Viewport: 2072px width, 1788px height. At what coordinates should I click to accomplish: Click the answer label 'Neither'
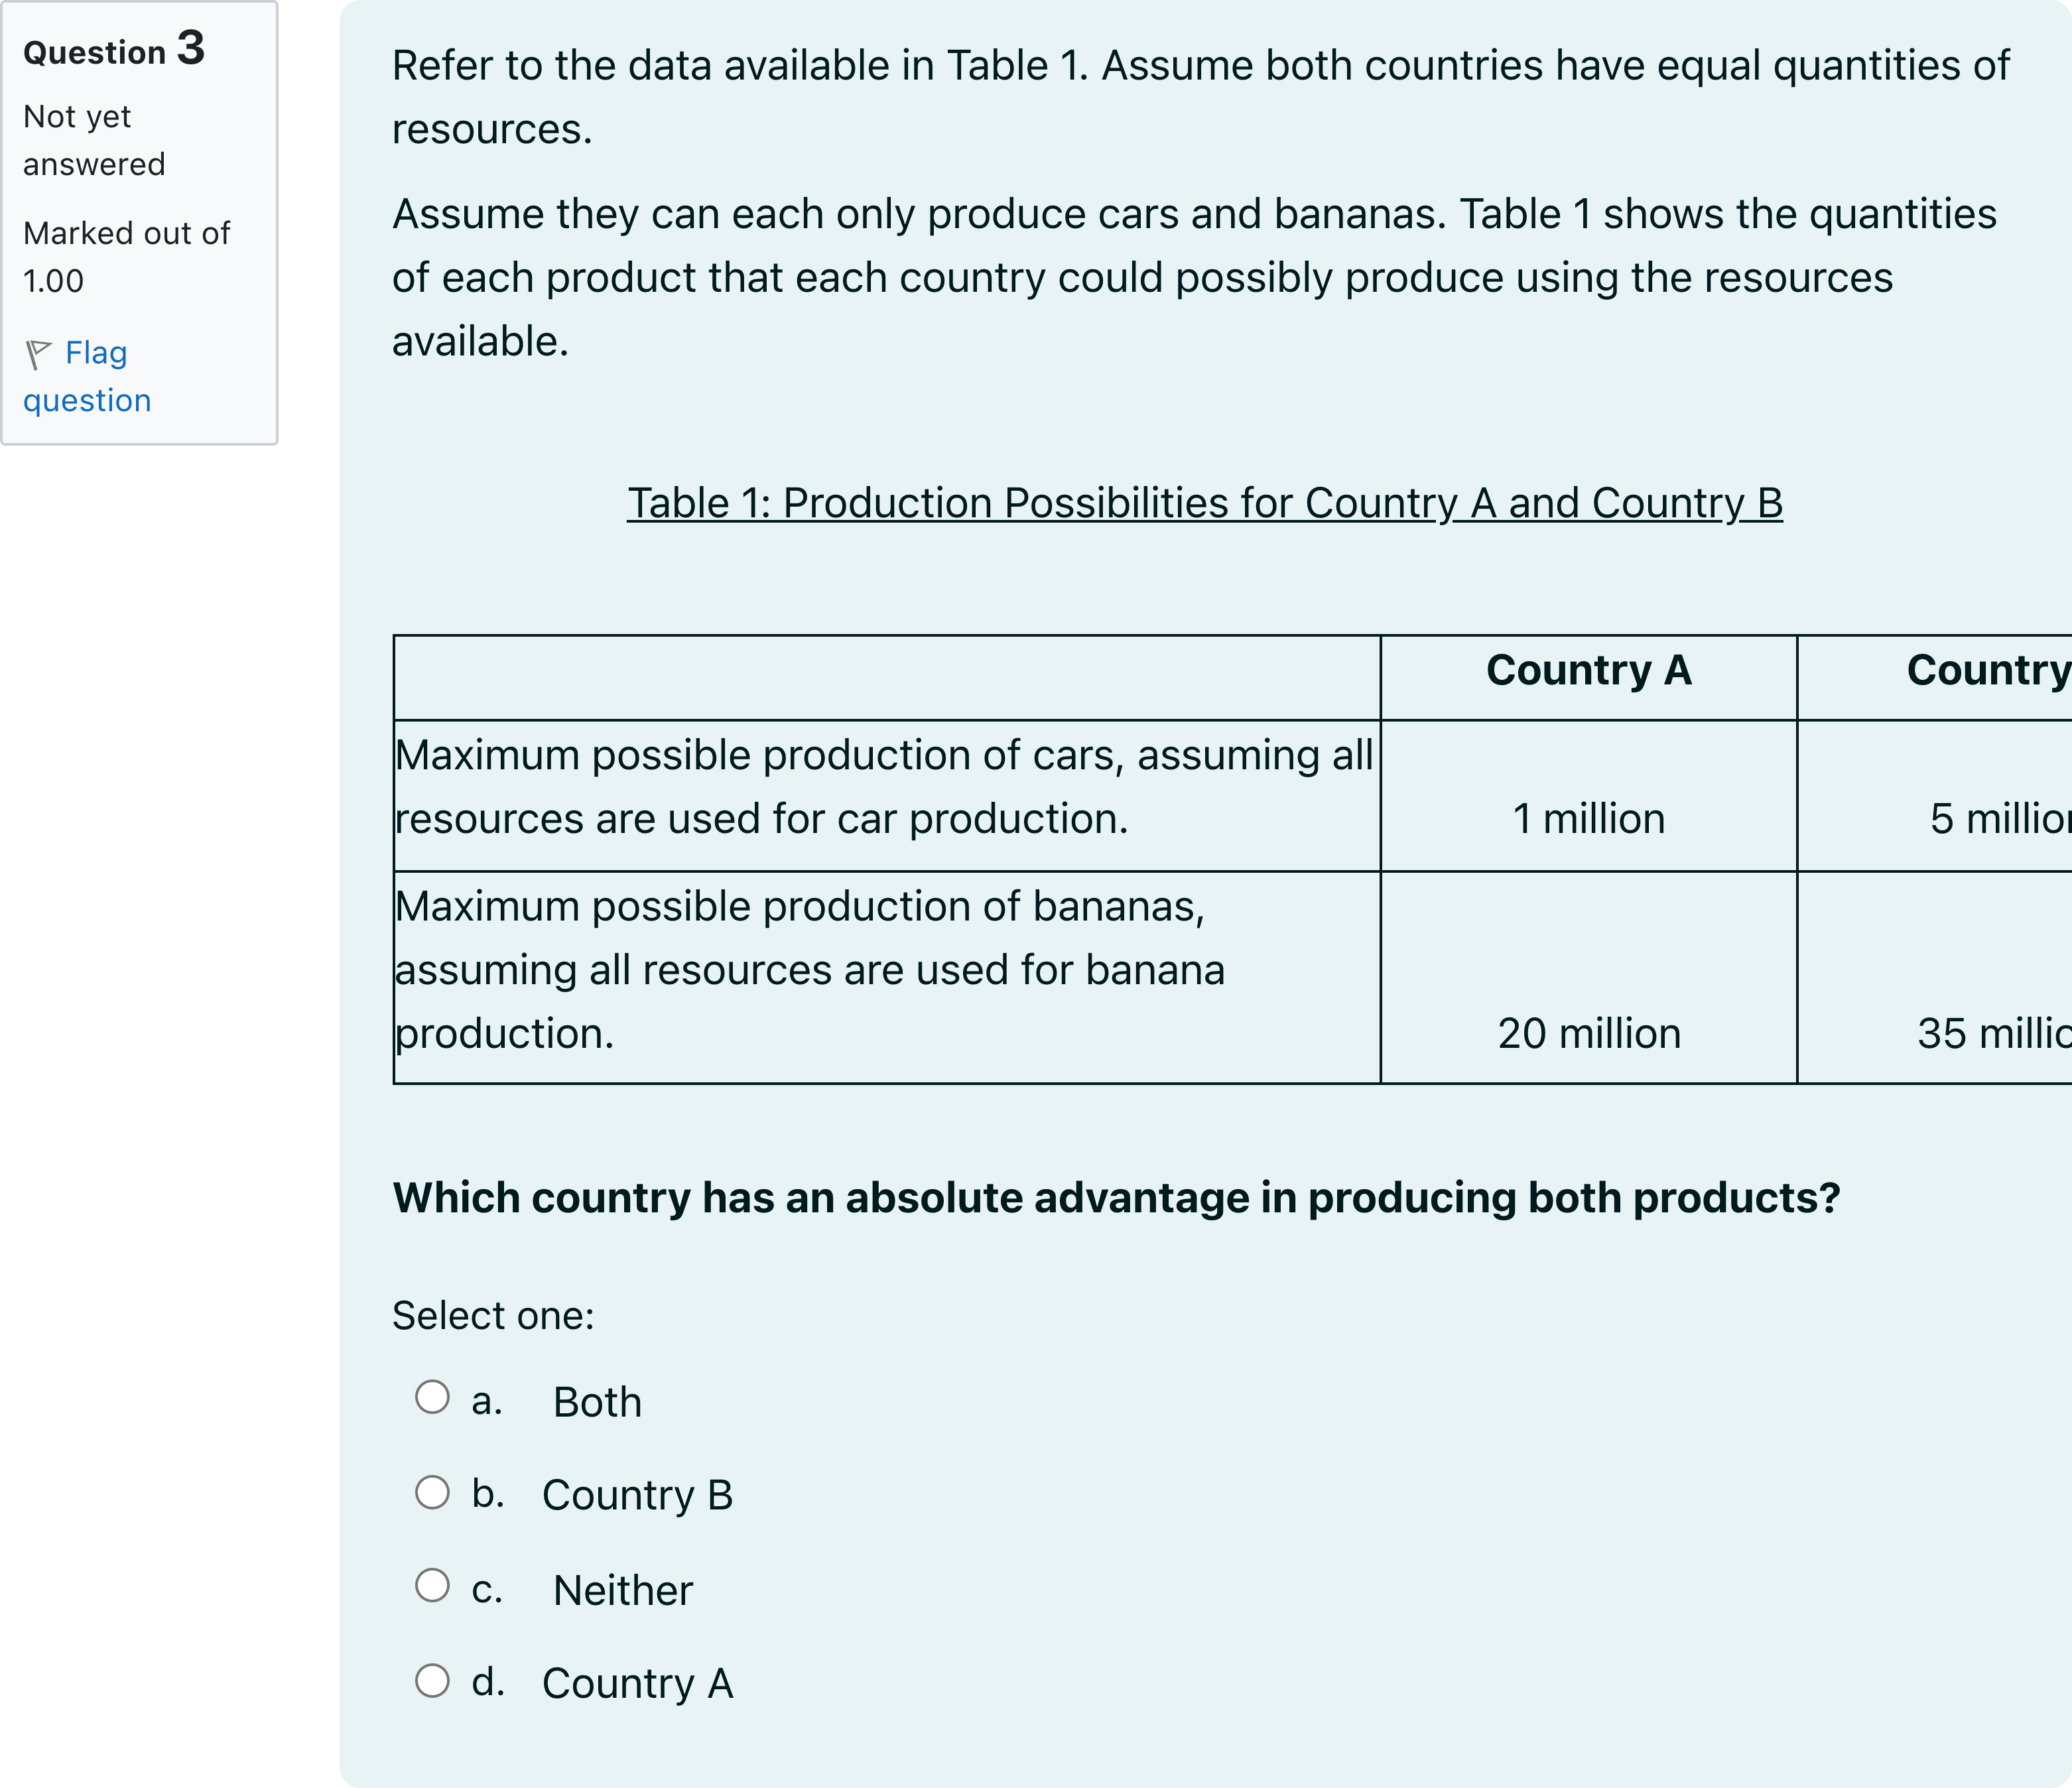click(622, 1590)
